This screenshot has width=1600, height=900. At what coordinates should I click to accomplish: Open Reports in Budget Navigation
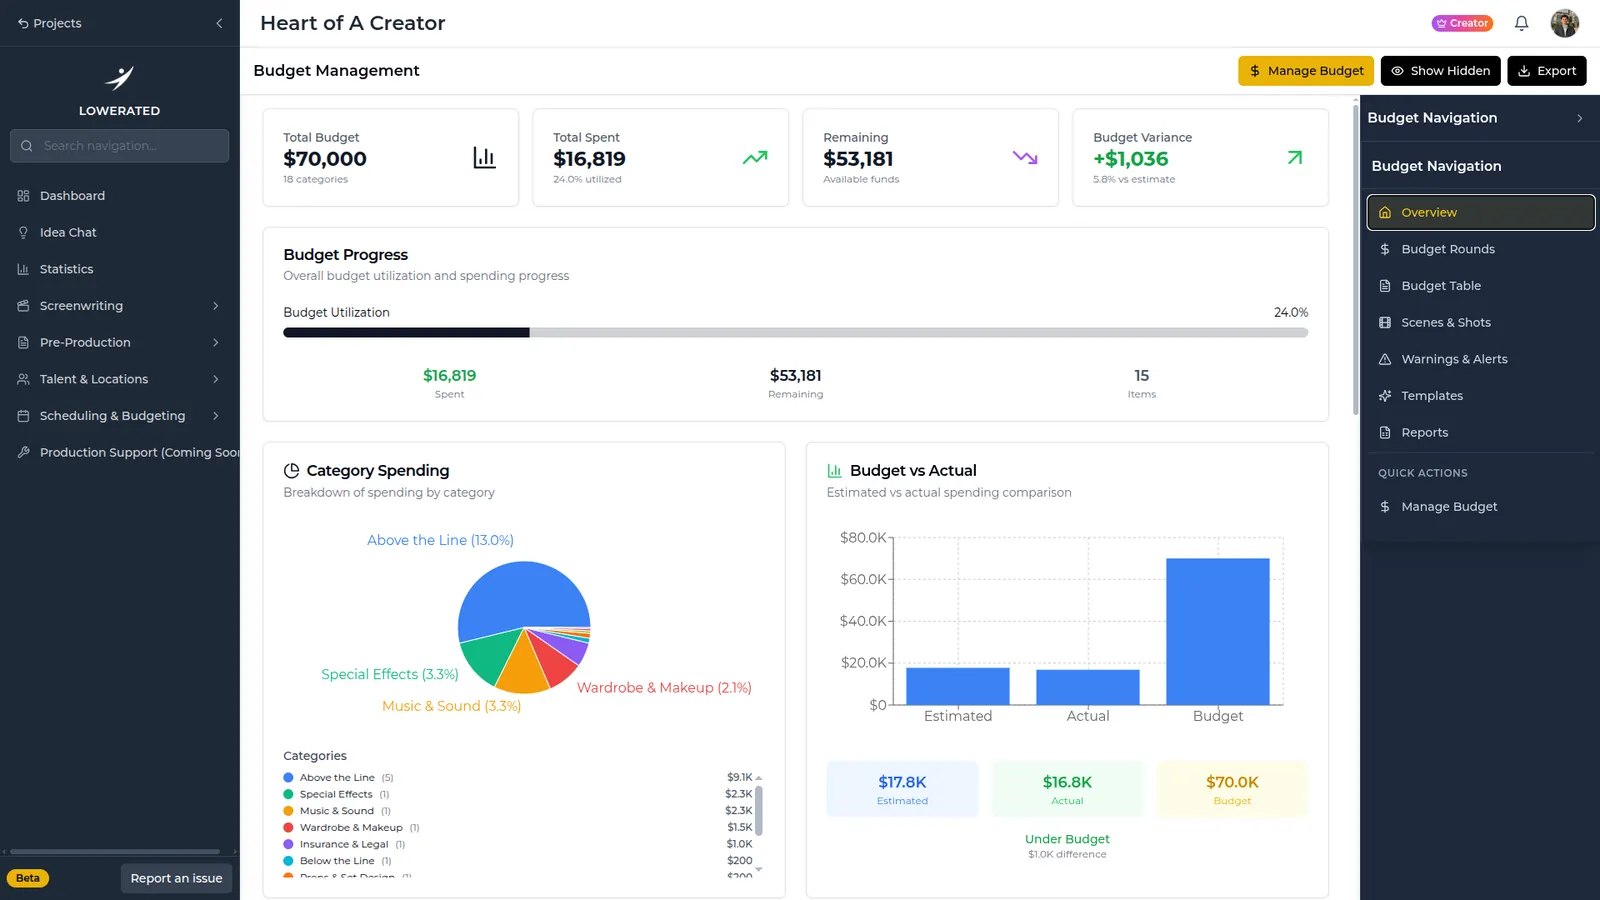pos(1481,433)
